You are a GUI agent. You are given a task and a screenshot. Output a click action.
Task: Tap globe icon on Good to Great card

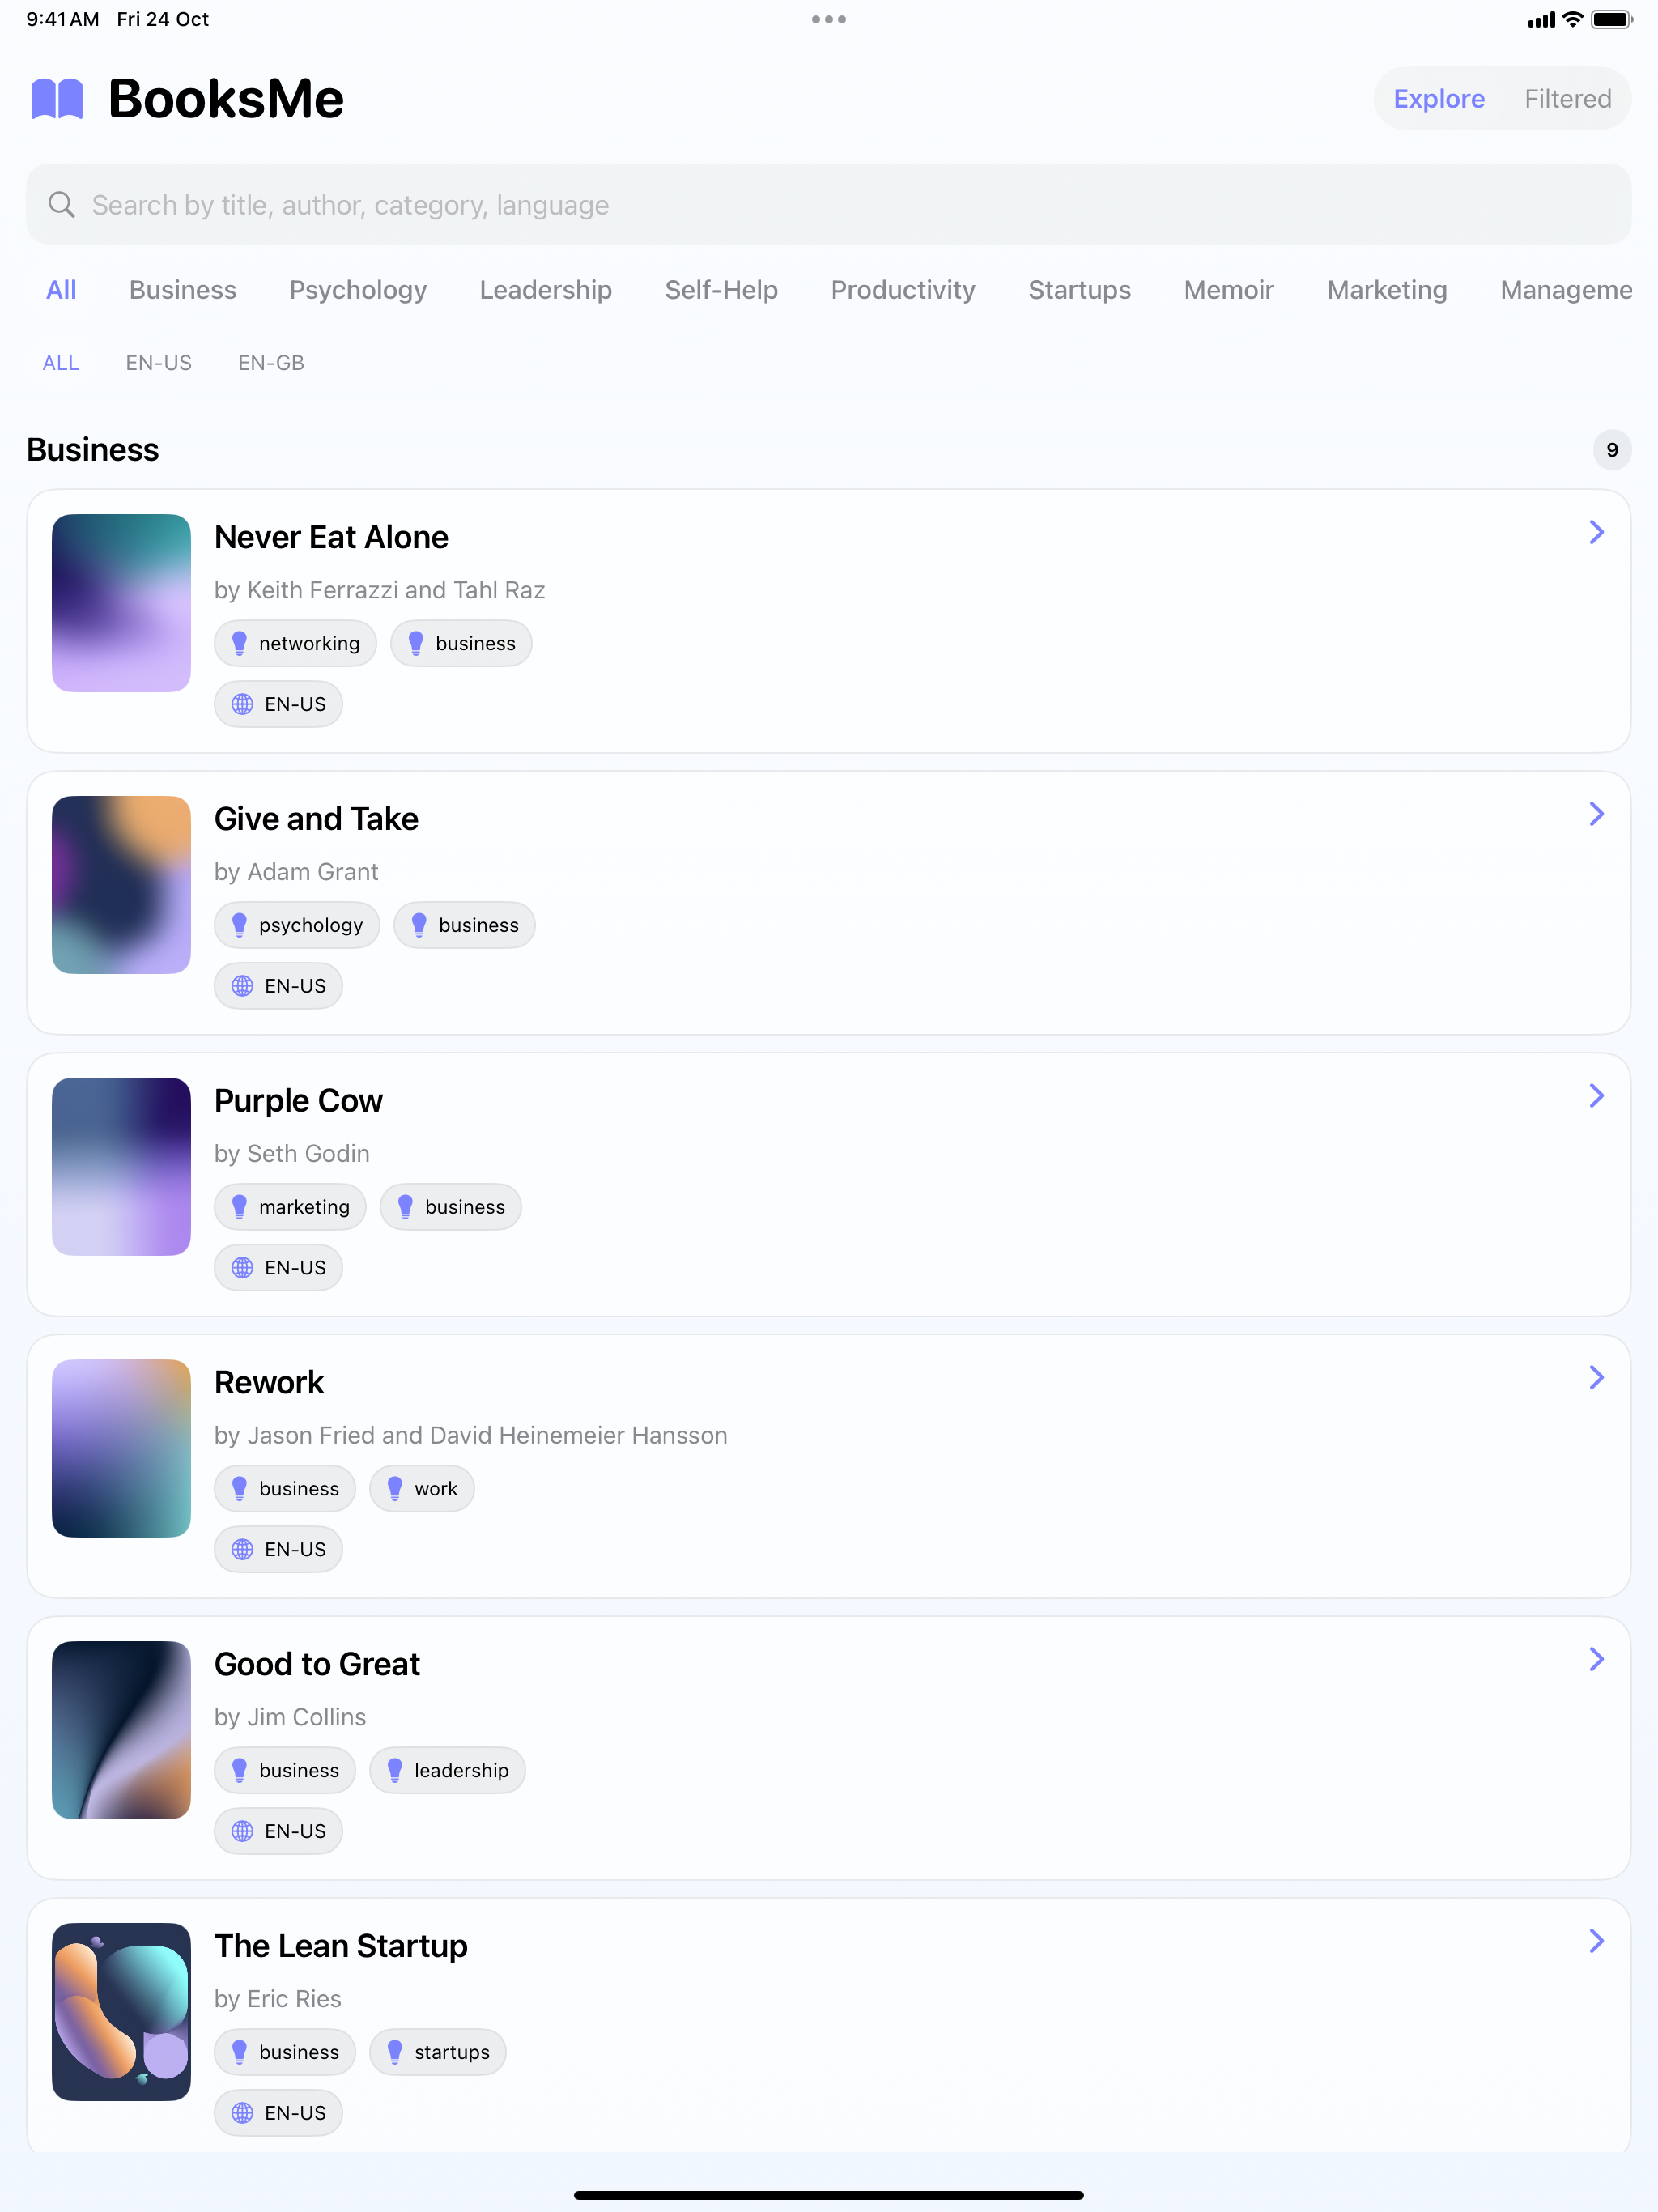click(x=242, y=1831)
